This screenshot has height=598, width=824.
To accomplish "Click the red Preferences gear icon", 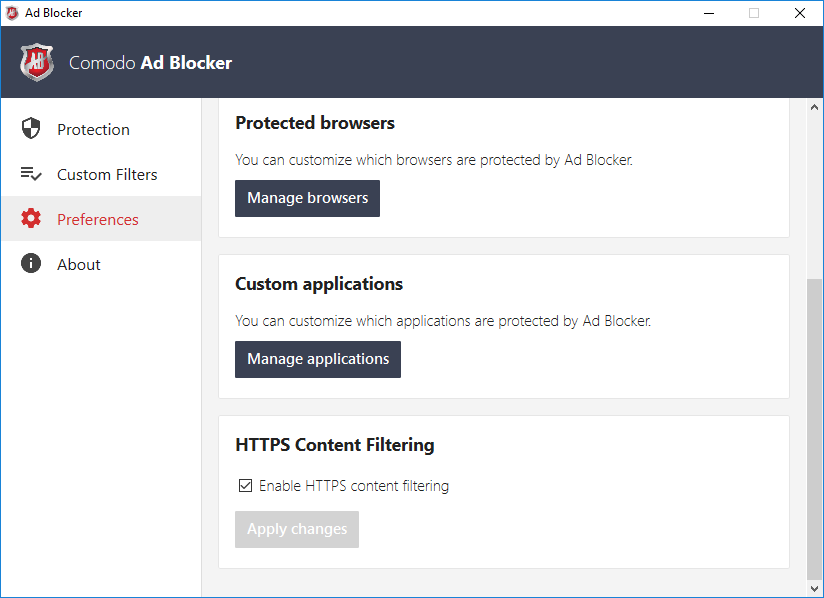I will (x=31, y=219).
